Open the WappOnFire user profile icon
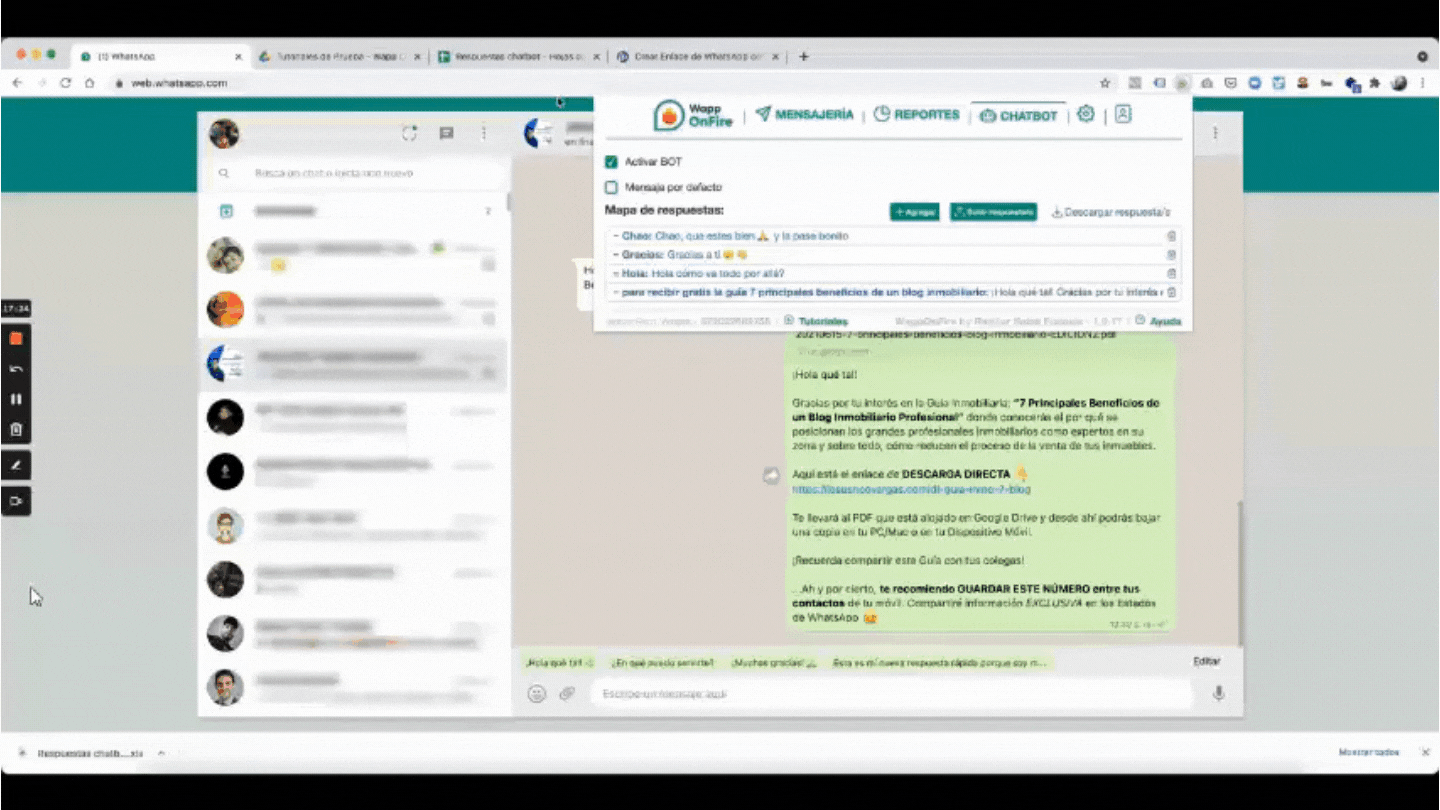The image size is (1440, 810). (1123, 114)
